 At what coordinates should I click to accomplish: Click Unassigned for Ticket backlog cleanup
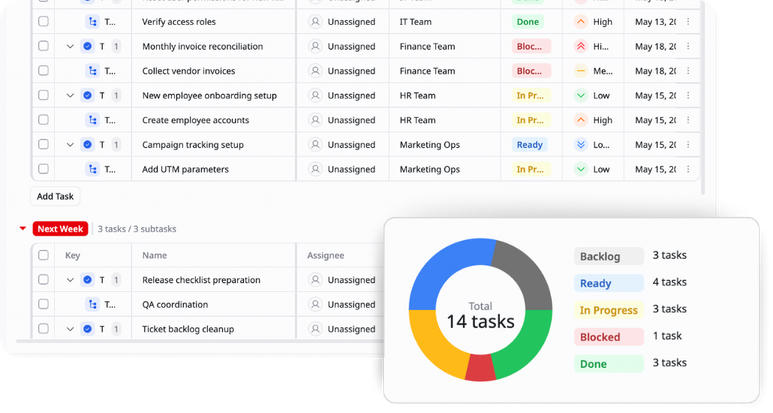tap(351, 329)
